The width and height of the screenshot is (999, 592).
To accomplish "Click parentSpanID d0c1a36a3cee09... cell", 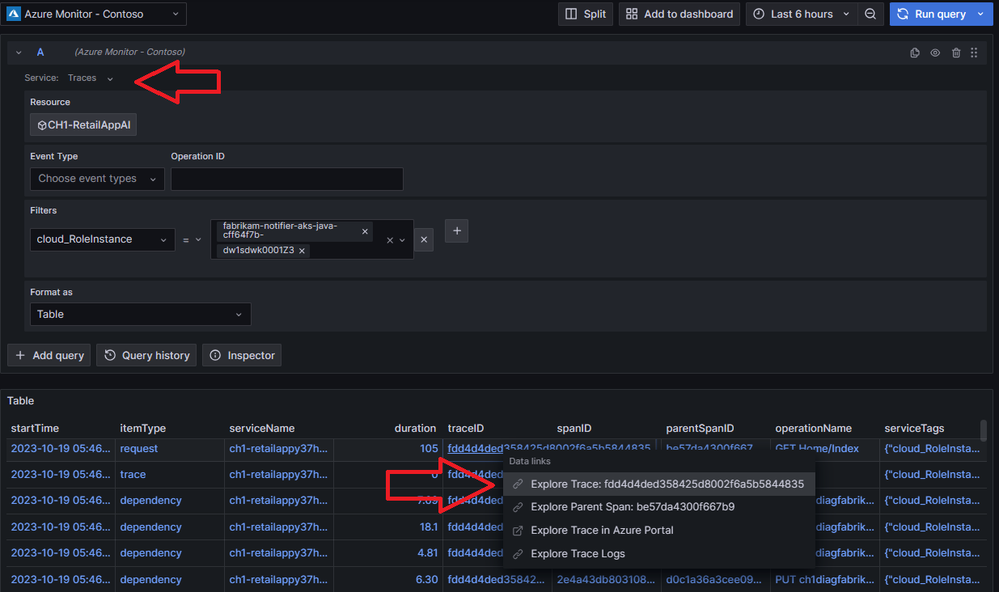I will pos(714,579).
